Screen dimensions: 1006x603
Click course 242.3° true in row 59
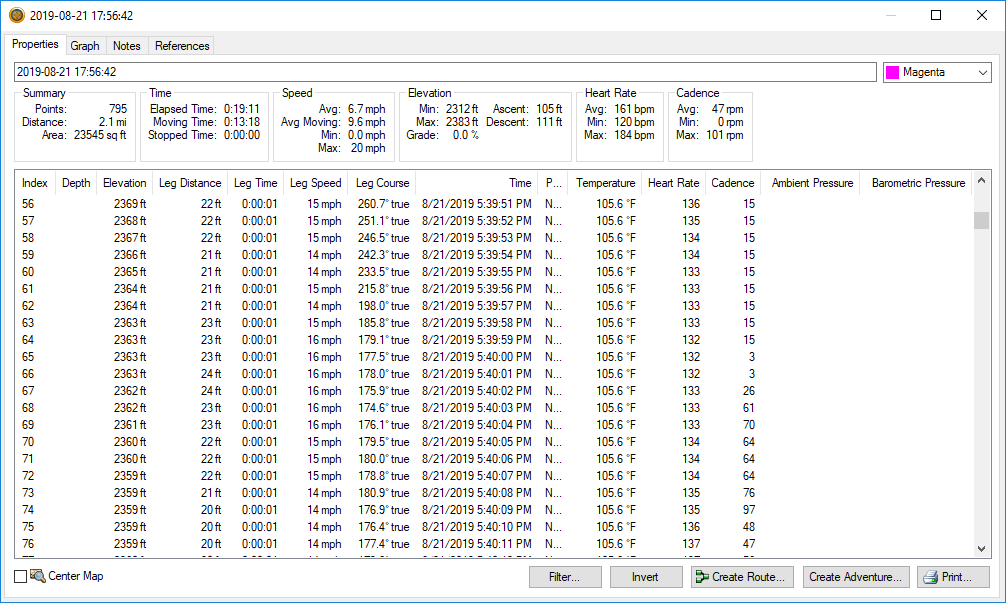[x=384, y=255]
